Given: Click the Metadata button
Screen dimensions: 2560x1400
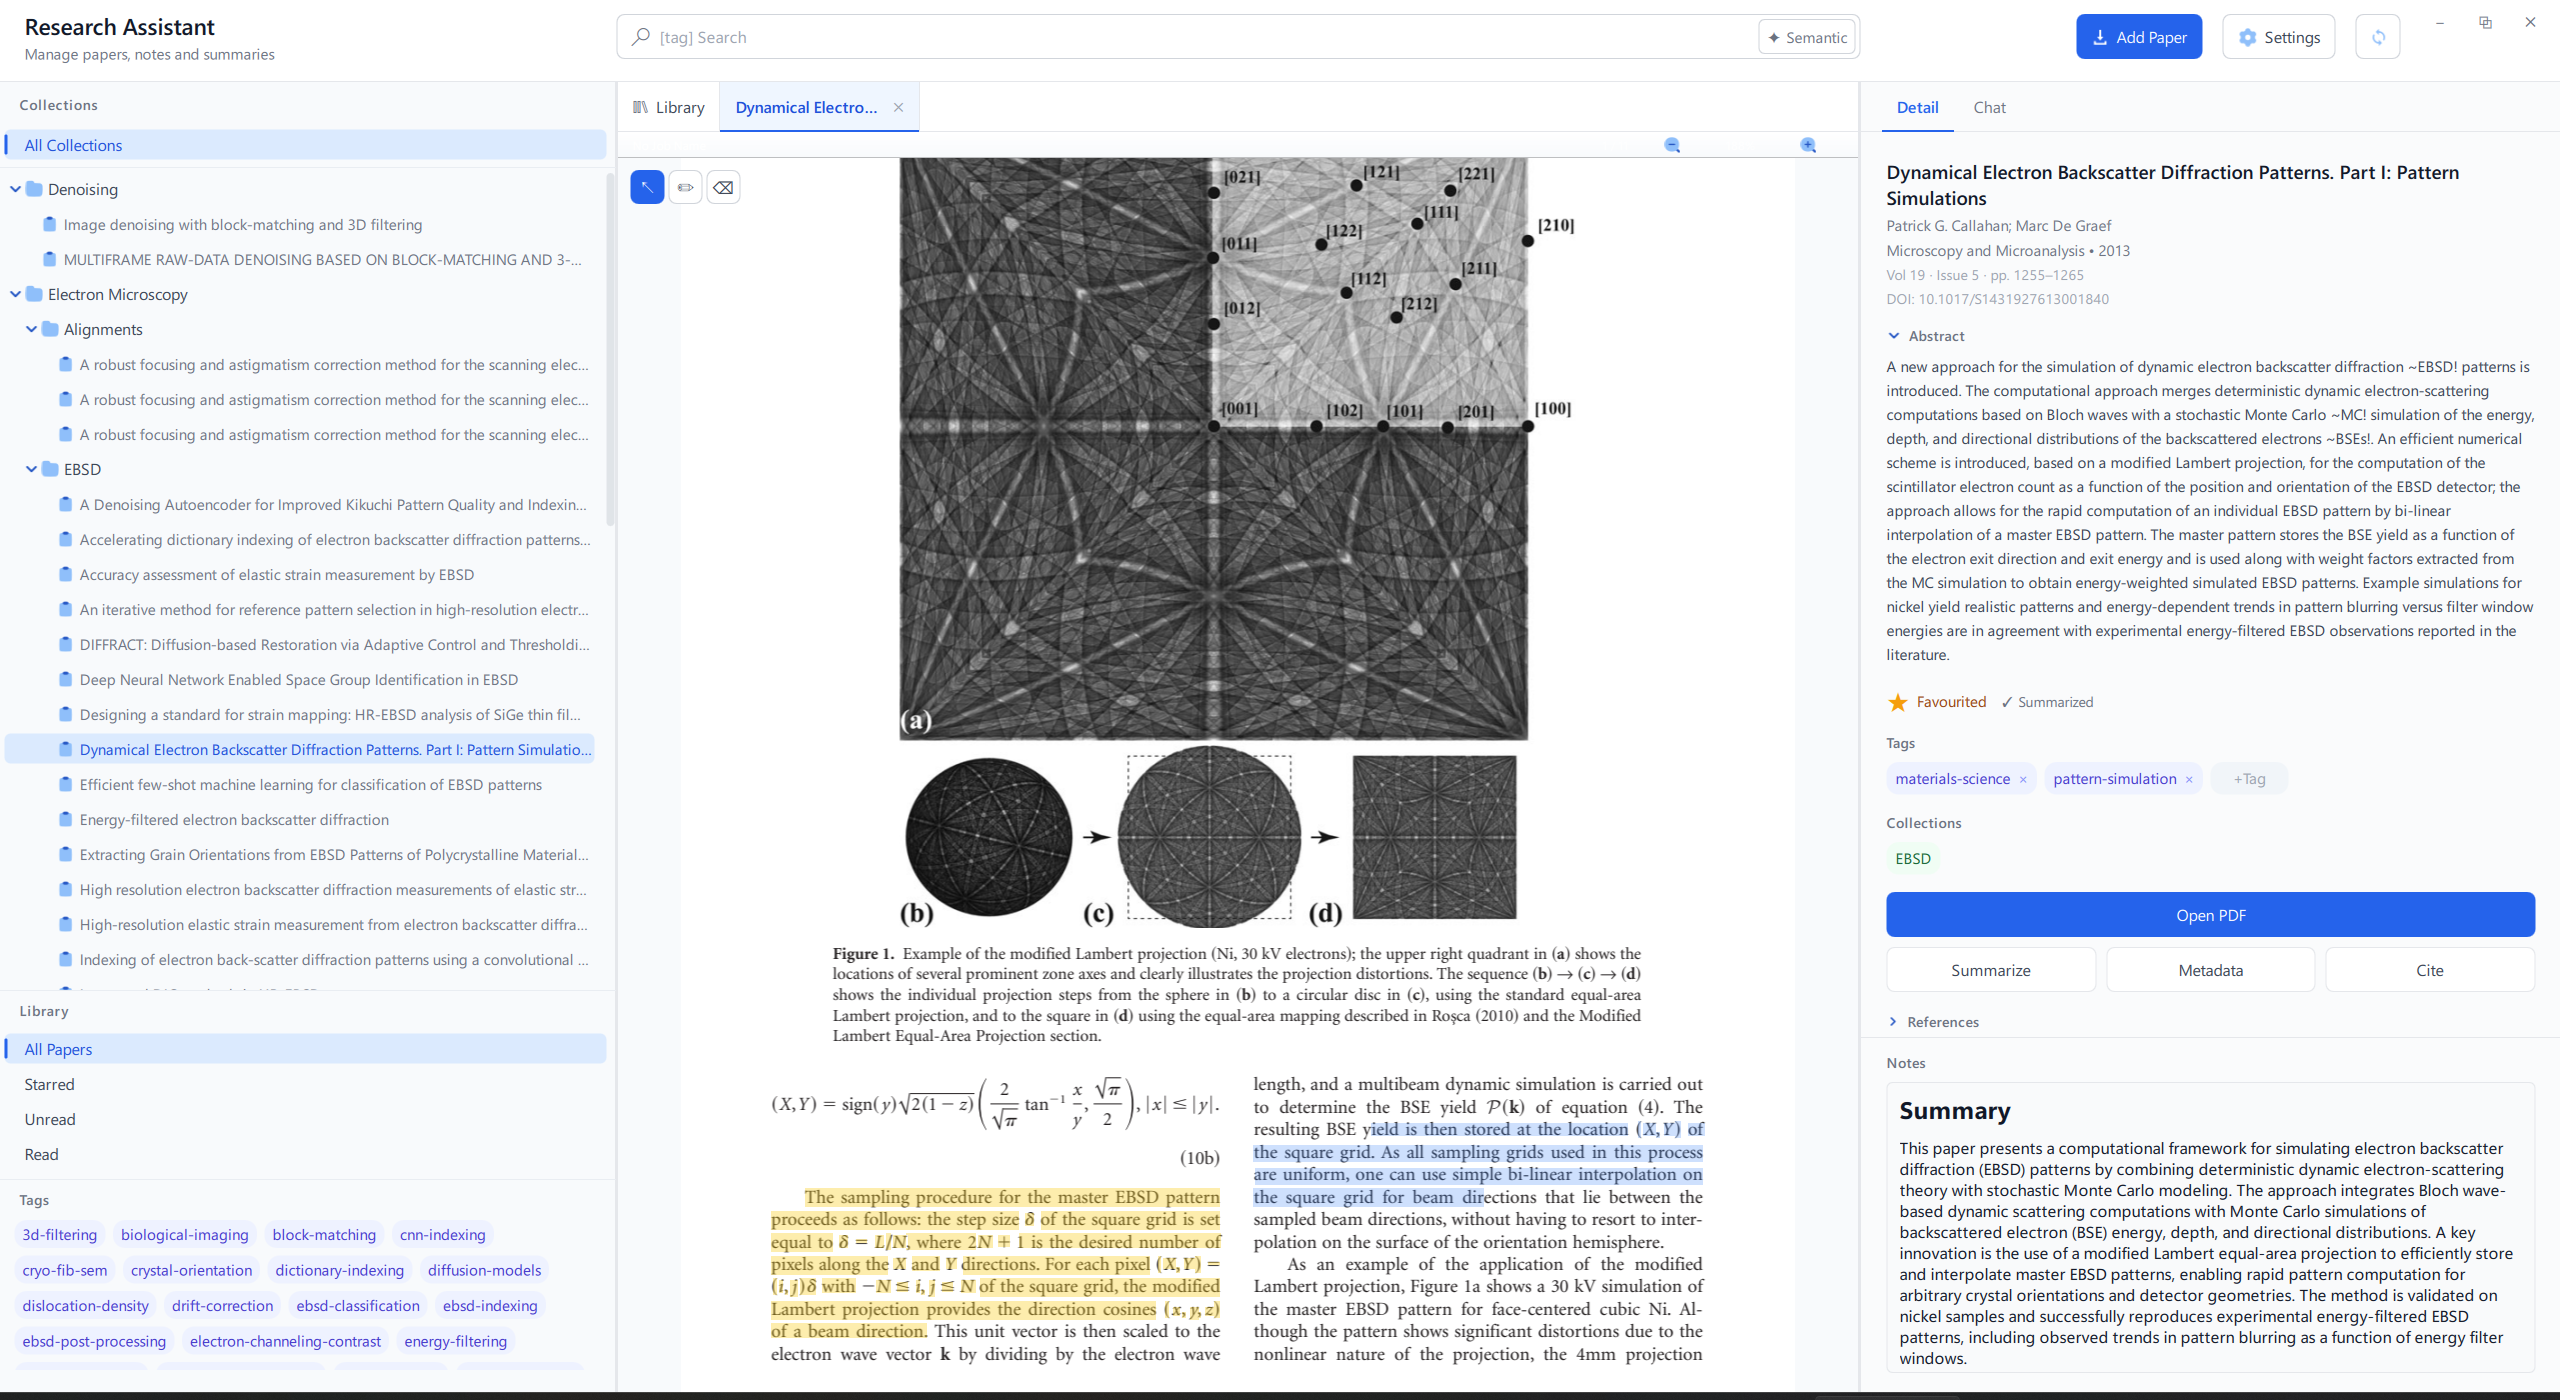Looking at the screenshot, I should tap(2210, 970).
